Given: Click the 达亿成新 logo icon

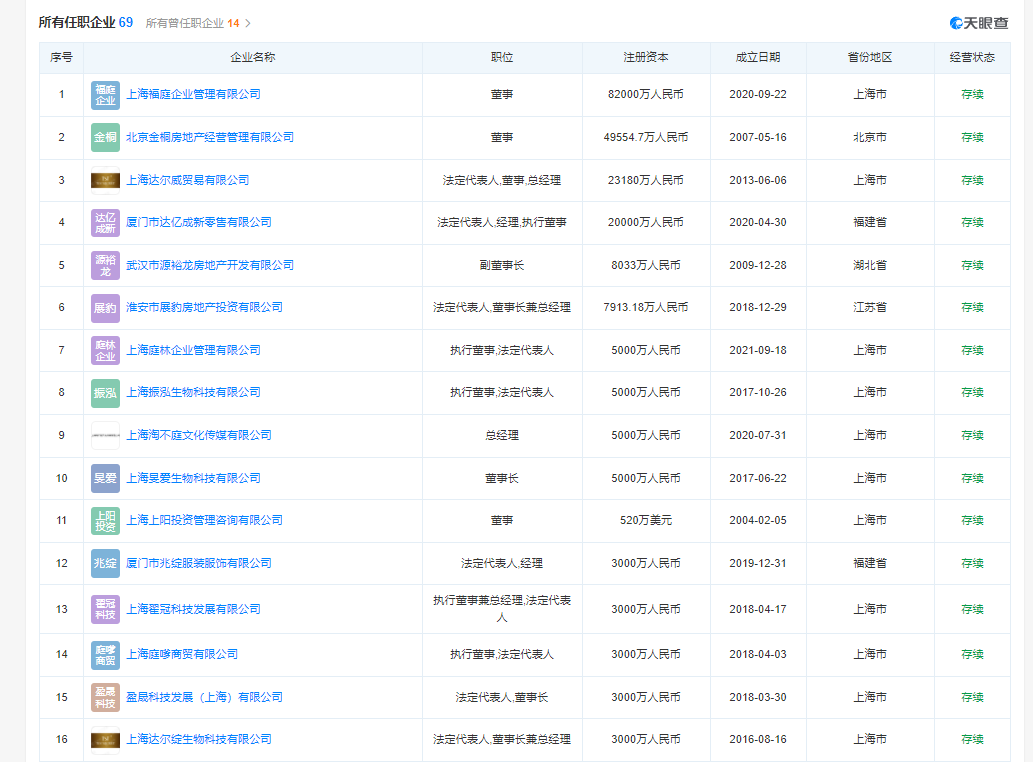Looking at the screenshot, I should point(105,222).
